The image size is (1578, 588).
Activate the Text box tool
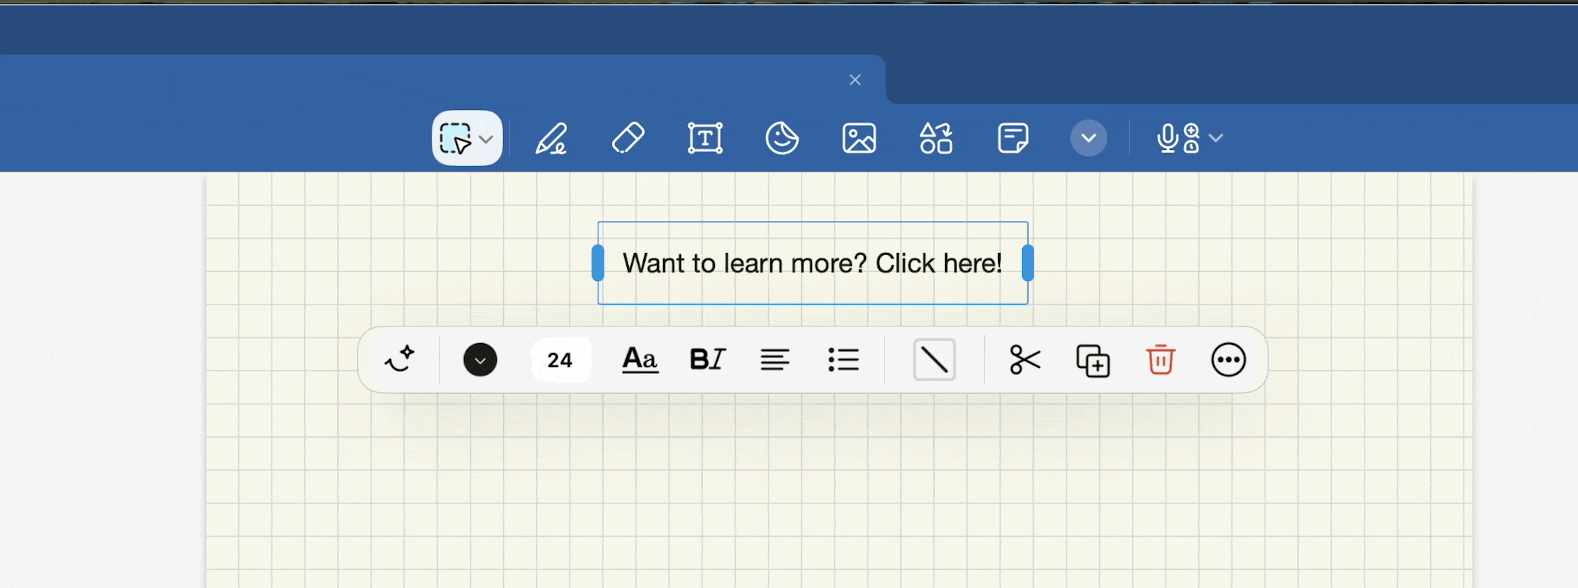pos(705,138)
